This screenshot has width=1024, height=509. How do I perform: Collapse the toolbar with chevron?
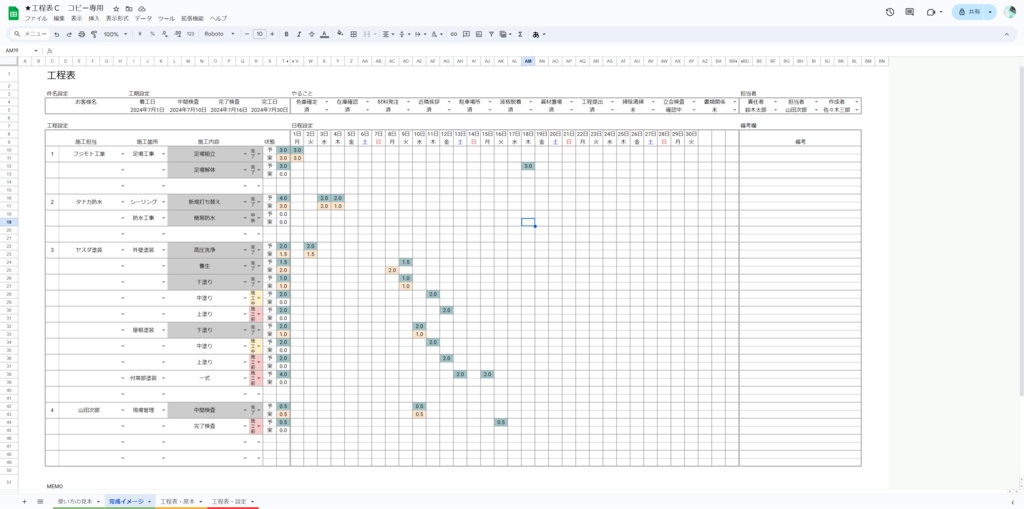click(x=1006, y=34)
